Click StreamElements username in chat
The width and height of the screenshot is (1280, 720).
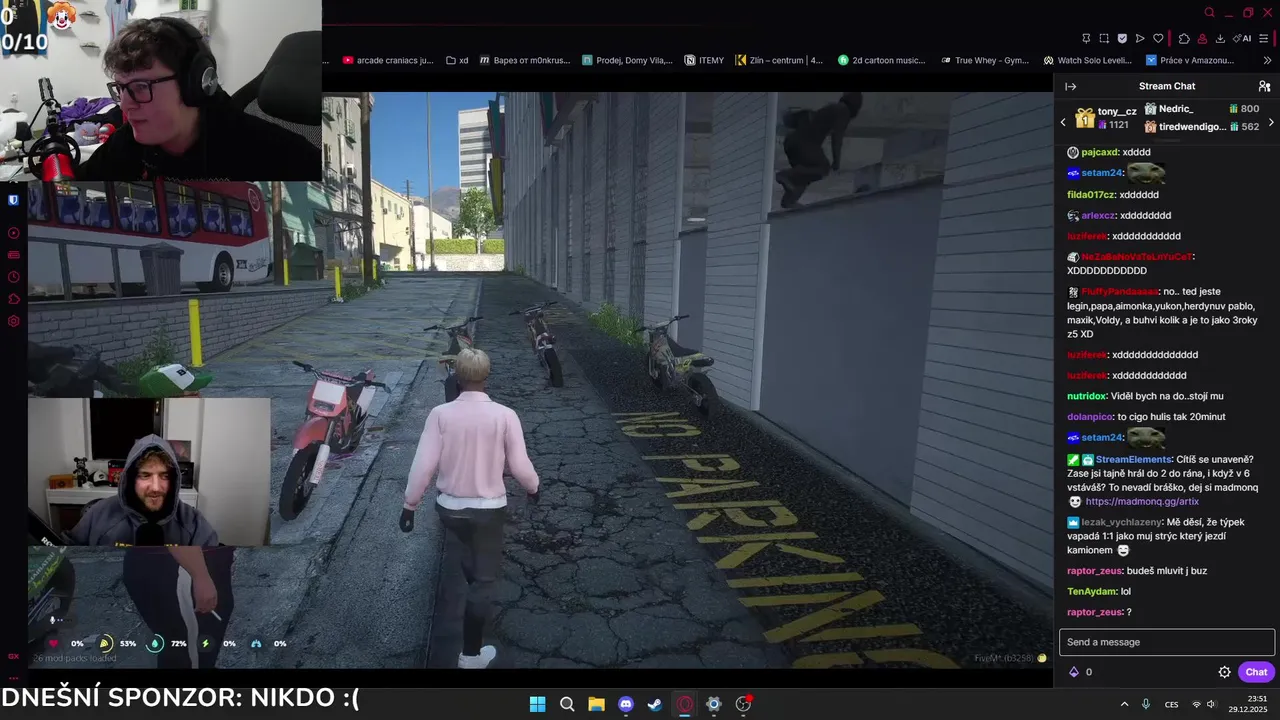1133,460
